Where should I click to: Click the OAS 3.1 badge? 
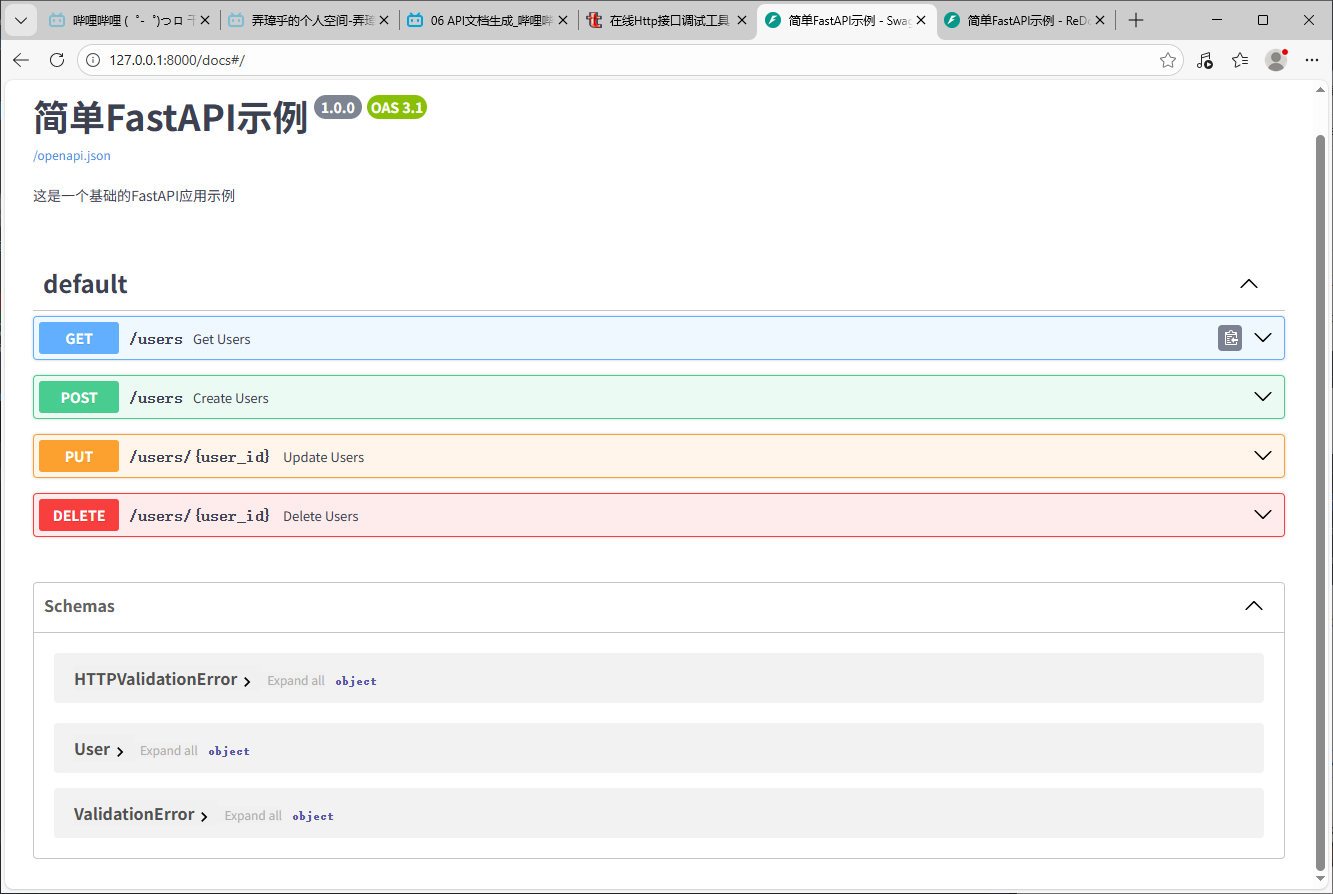coord(397,108)
